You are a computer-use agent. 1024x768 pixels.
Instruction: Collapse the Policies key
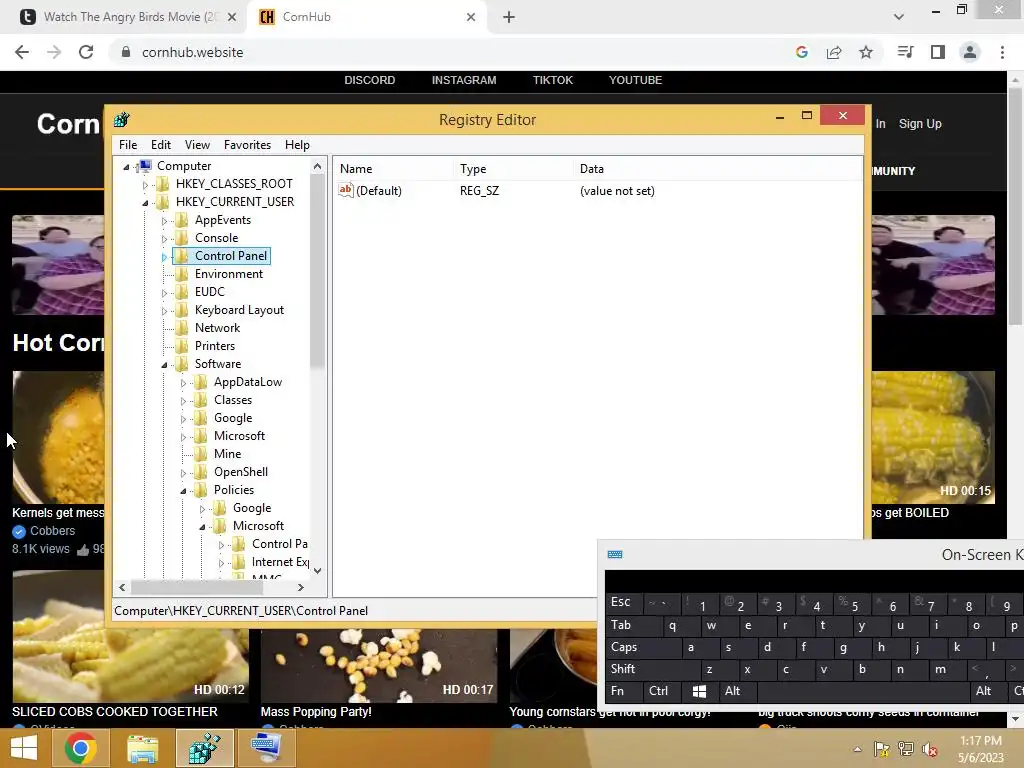click(183, 490)
